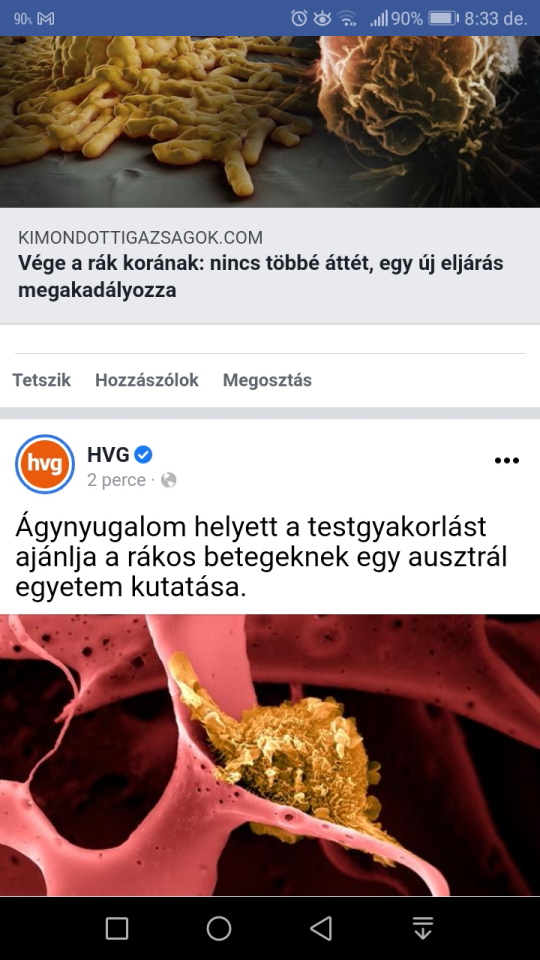
Task: Open the bacteria article preview image
Action: 270,122
